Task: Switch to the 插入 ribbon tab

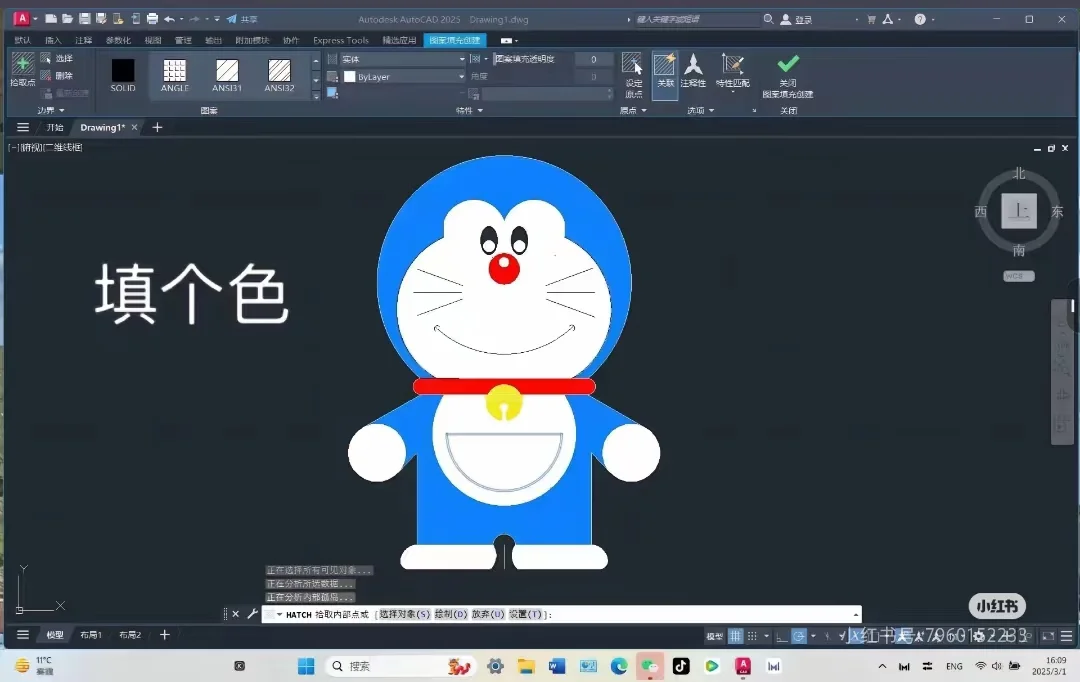Action: 55,39
